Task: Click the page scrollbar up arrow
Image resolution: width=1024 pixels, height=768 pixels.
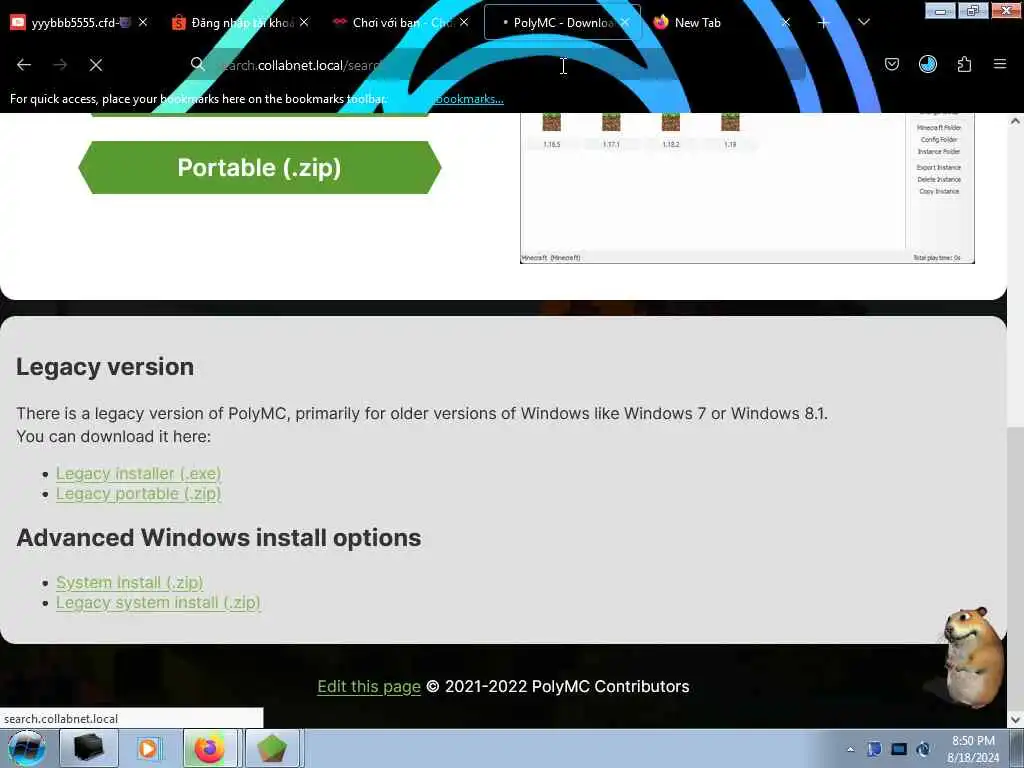Action: (x=1015, y=121)
